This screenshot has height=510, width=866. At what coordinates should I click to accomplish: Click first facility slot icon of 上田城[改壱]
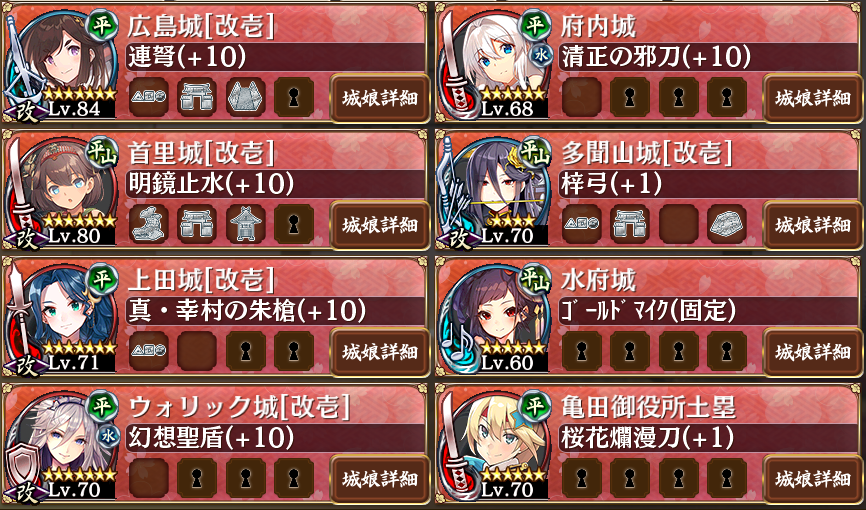click(149, 351)
